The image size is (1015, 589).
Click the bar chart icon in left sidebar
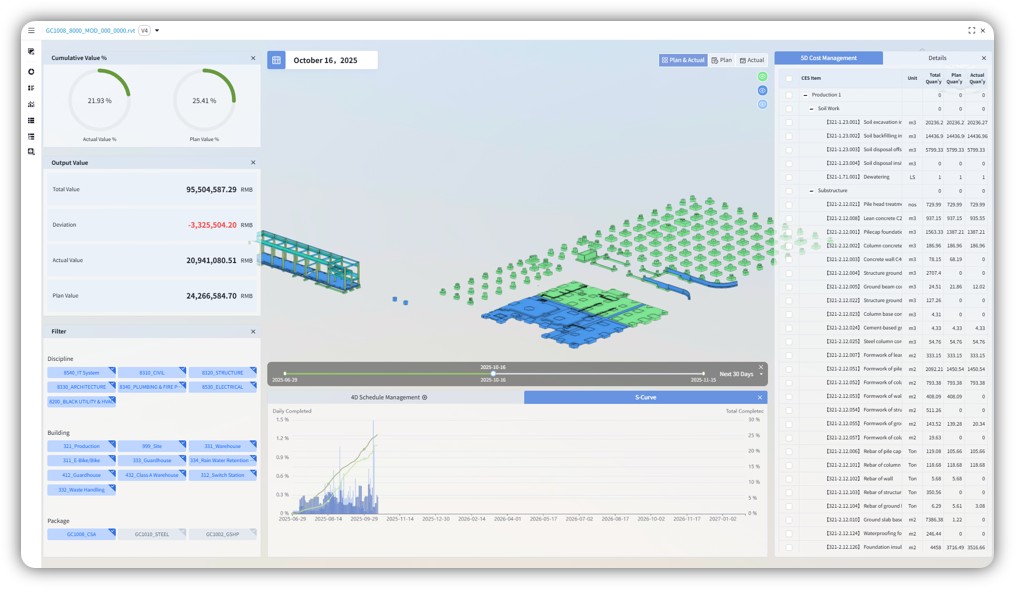(31, 88)
